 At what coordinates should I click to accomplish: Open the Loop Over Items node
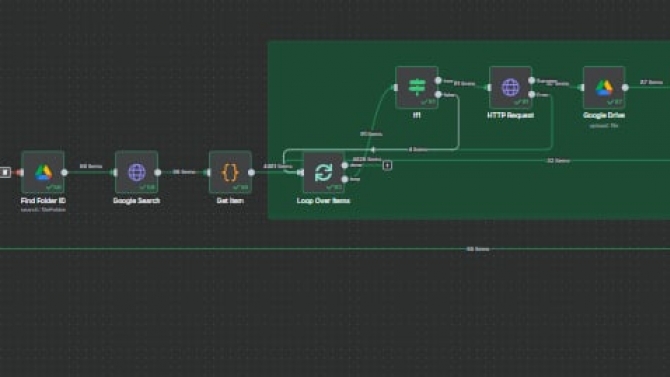click(323, 172)
